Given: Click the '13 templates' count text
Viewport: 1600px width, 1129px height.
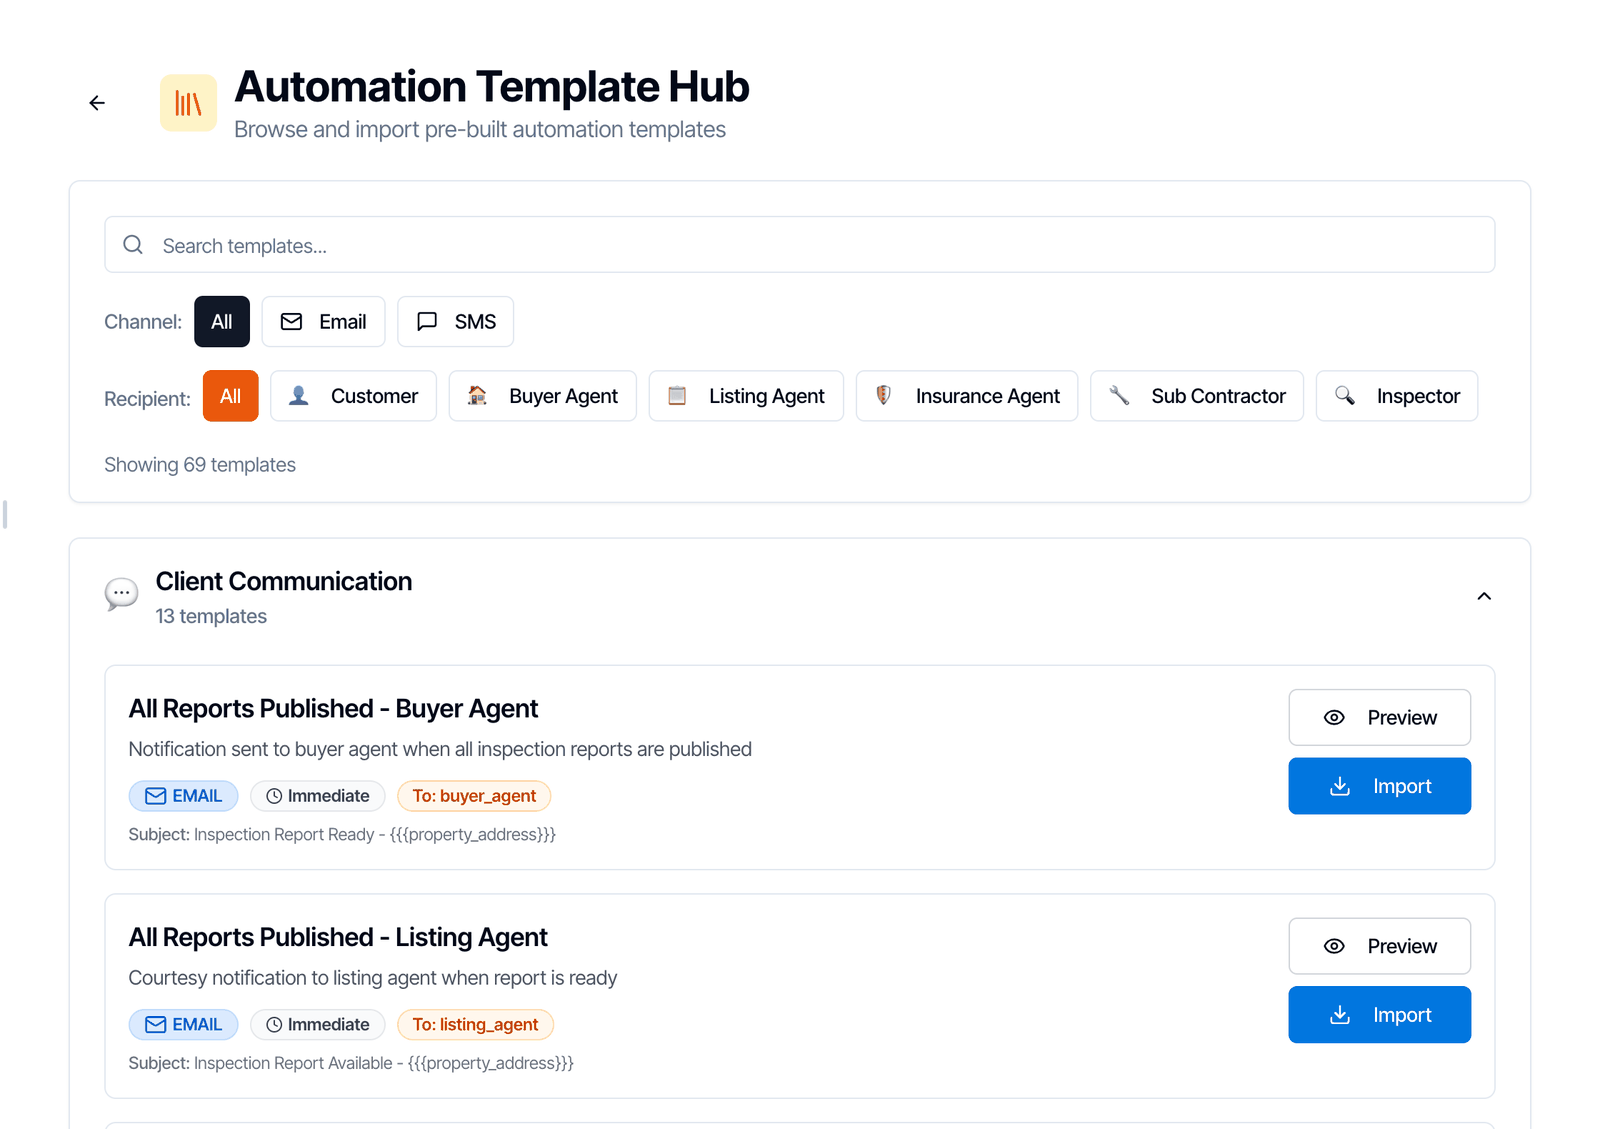Looking at the screenshot, I should pyautogui.click(x=211, y=616).
